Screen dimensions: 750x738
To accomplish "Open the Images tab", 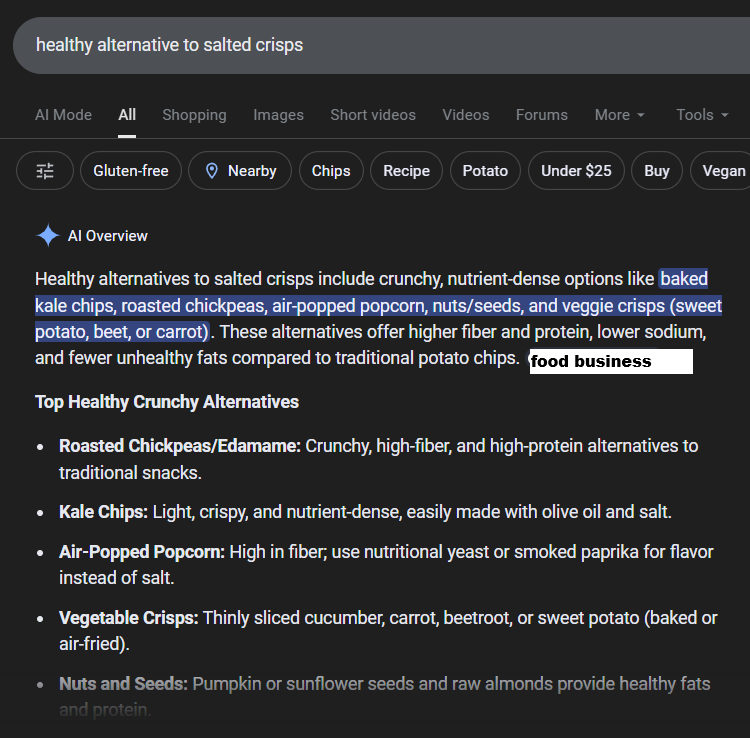I will (278, 115).
